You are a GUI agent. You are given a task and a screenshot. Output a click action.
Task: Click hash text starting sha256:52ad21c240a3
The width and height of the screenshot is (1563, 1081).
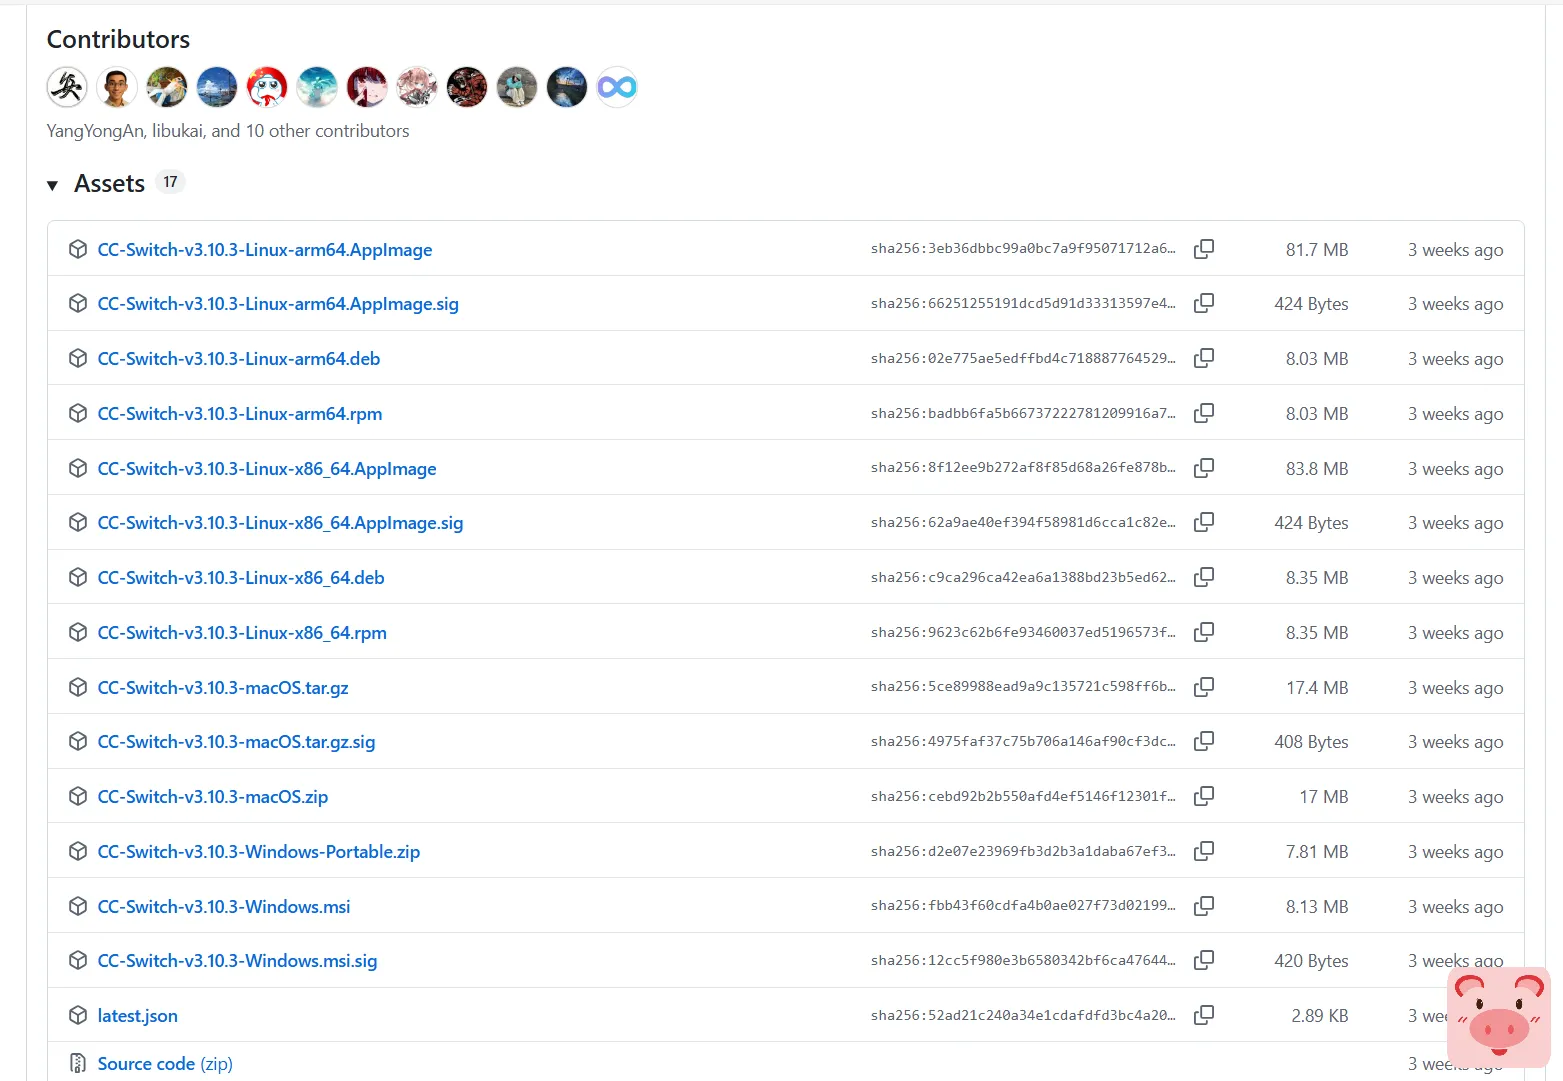tap(1023, 1015)
